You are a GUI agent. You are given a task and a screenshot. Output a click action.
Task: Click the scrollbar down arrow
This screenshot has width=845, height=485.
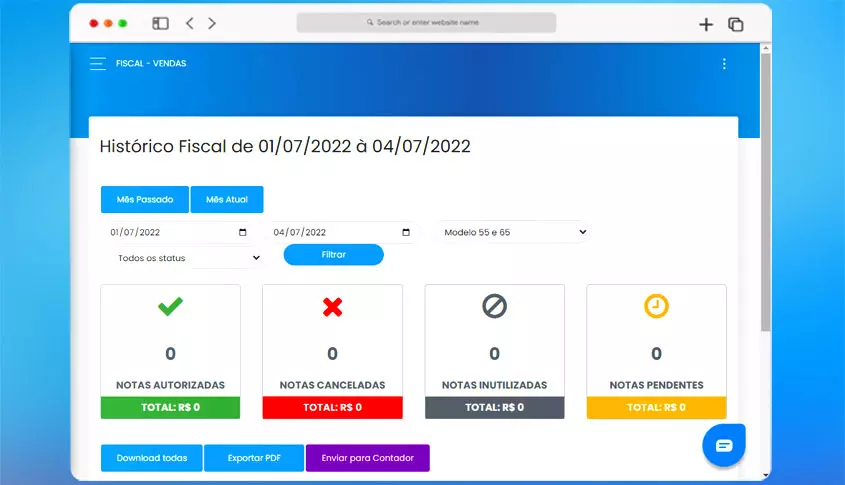pos(766,475)
